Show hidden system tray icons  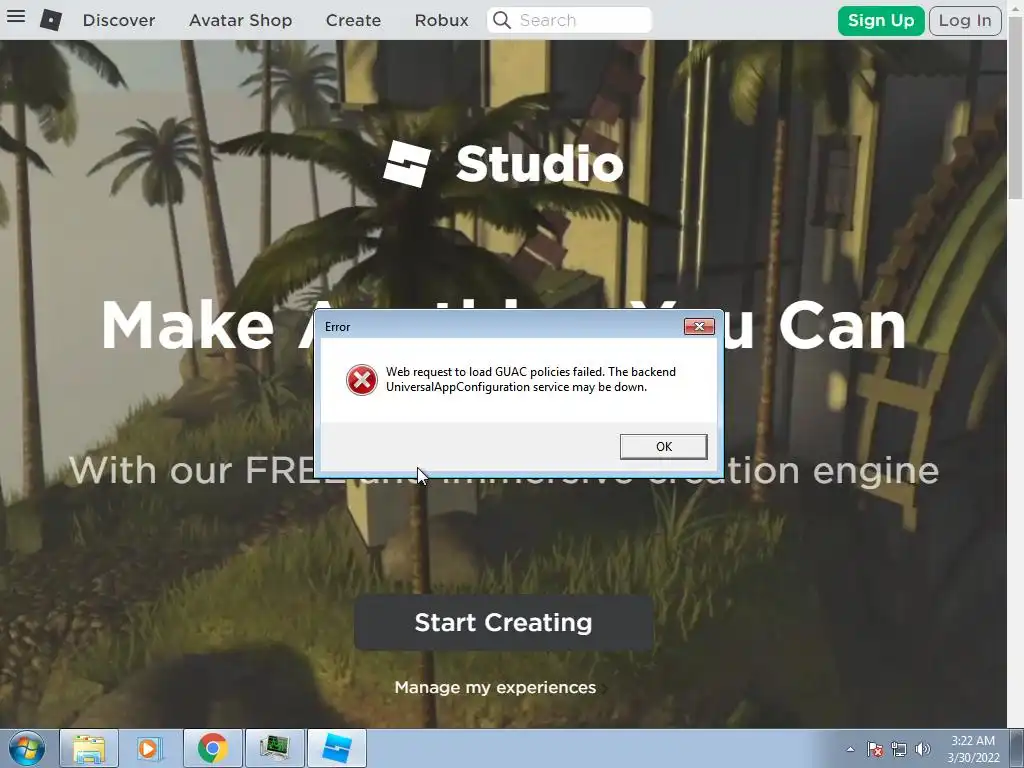[x=850, y=749]
